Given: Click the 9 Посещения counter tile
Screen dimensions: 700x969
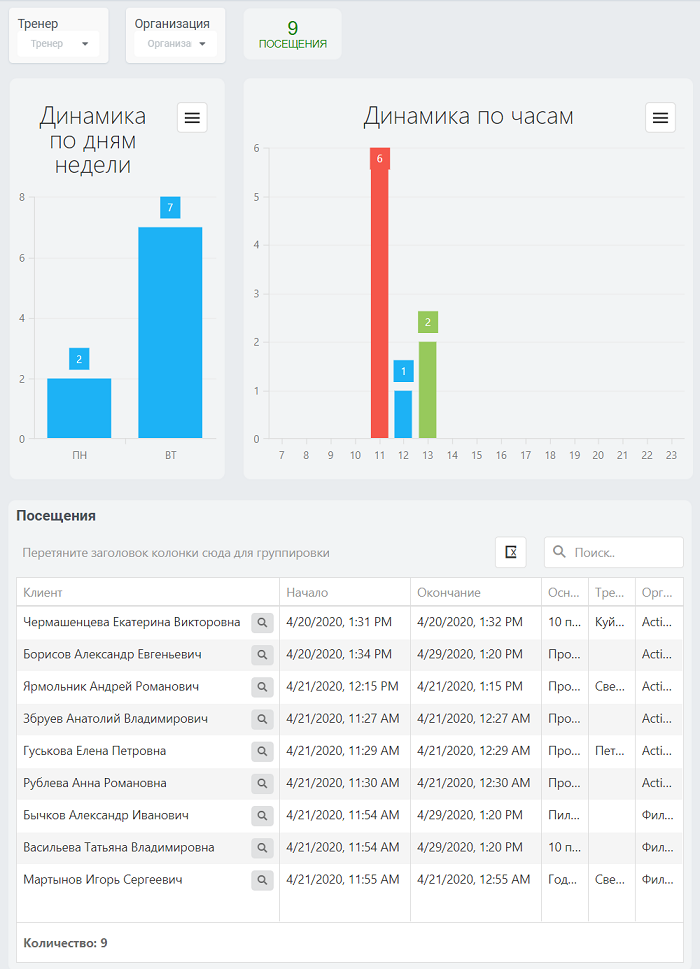Looking at the screenshot, I should click(293, 35).
